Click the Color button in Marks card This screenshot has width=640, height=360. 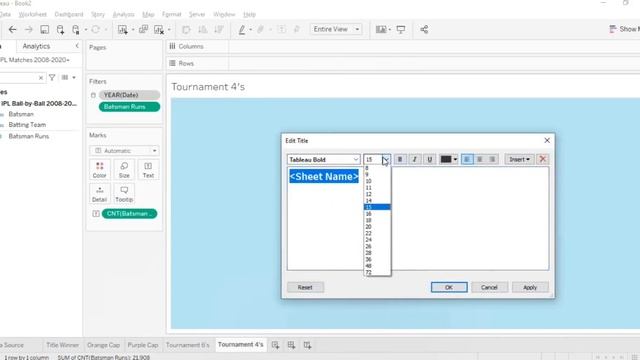[x=100, y=170]
